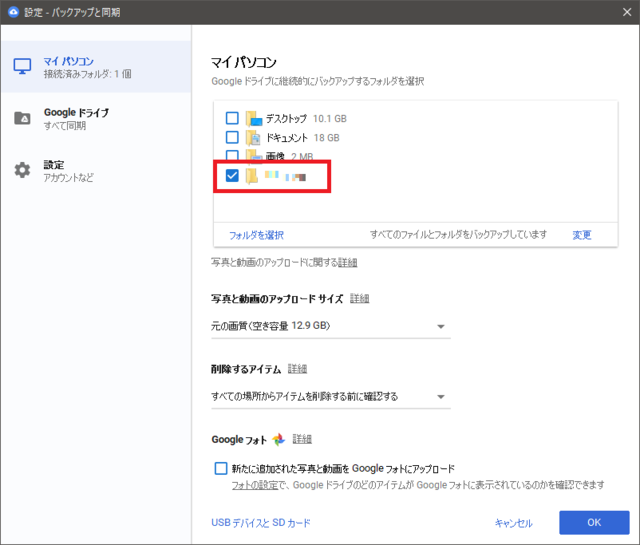
Task: Click the 18 GB size label
Action: coord(327,138)
